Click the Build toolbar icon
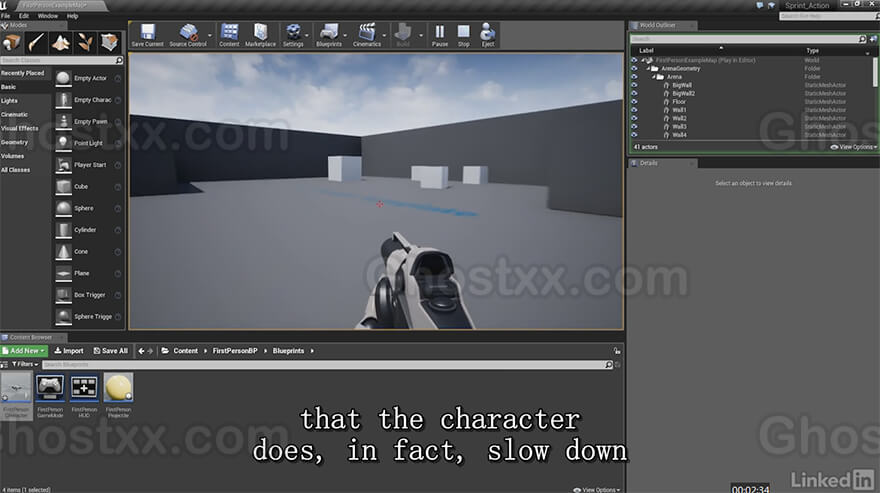This screenshot has height=493, width=880. 403,35
